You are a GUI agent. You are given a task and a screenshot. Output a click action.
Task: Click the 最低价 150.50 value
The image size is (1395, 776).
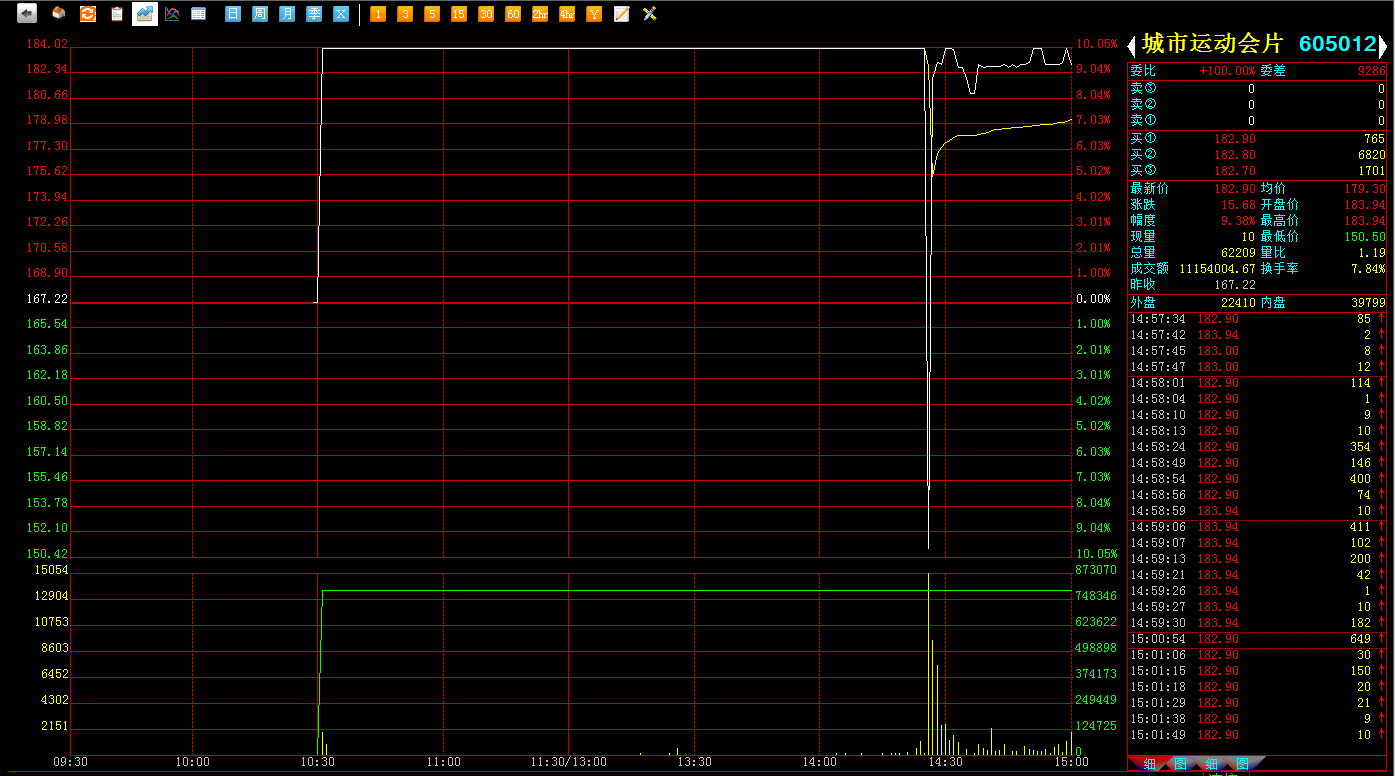(1365, 236)
